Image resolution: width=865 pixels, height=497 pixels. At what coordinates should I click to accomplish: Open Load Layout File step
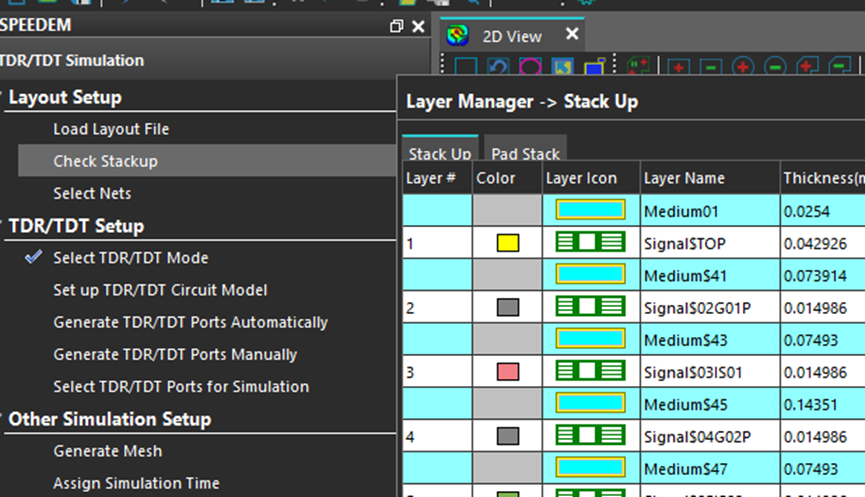(111, 129)
